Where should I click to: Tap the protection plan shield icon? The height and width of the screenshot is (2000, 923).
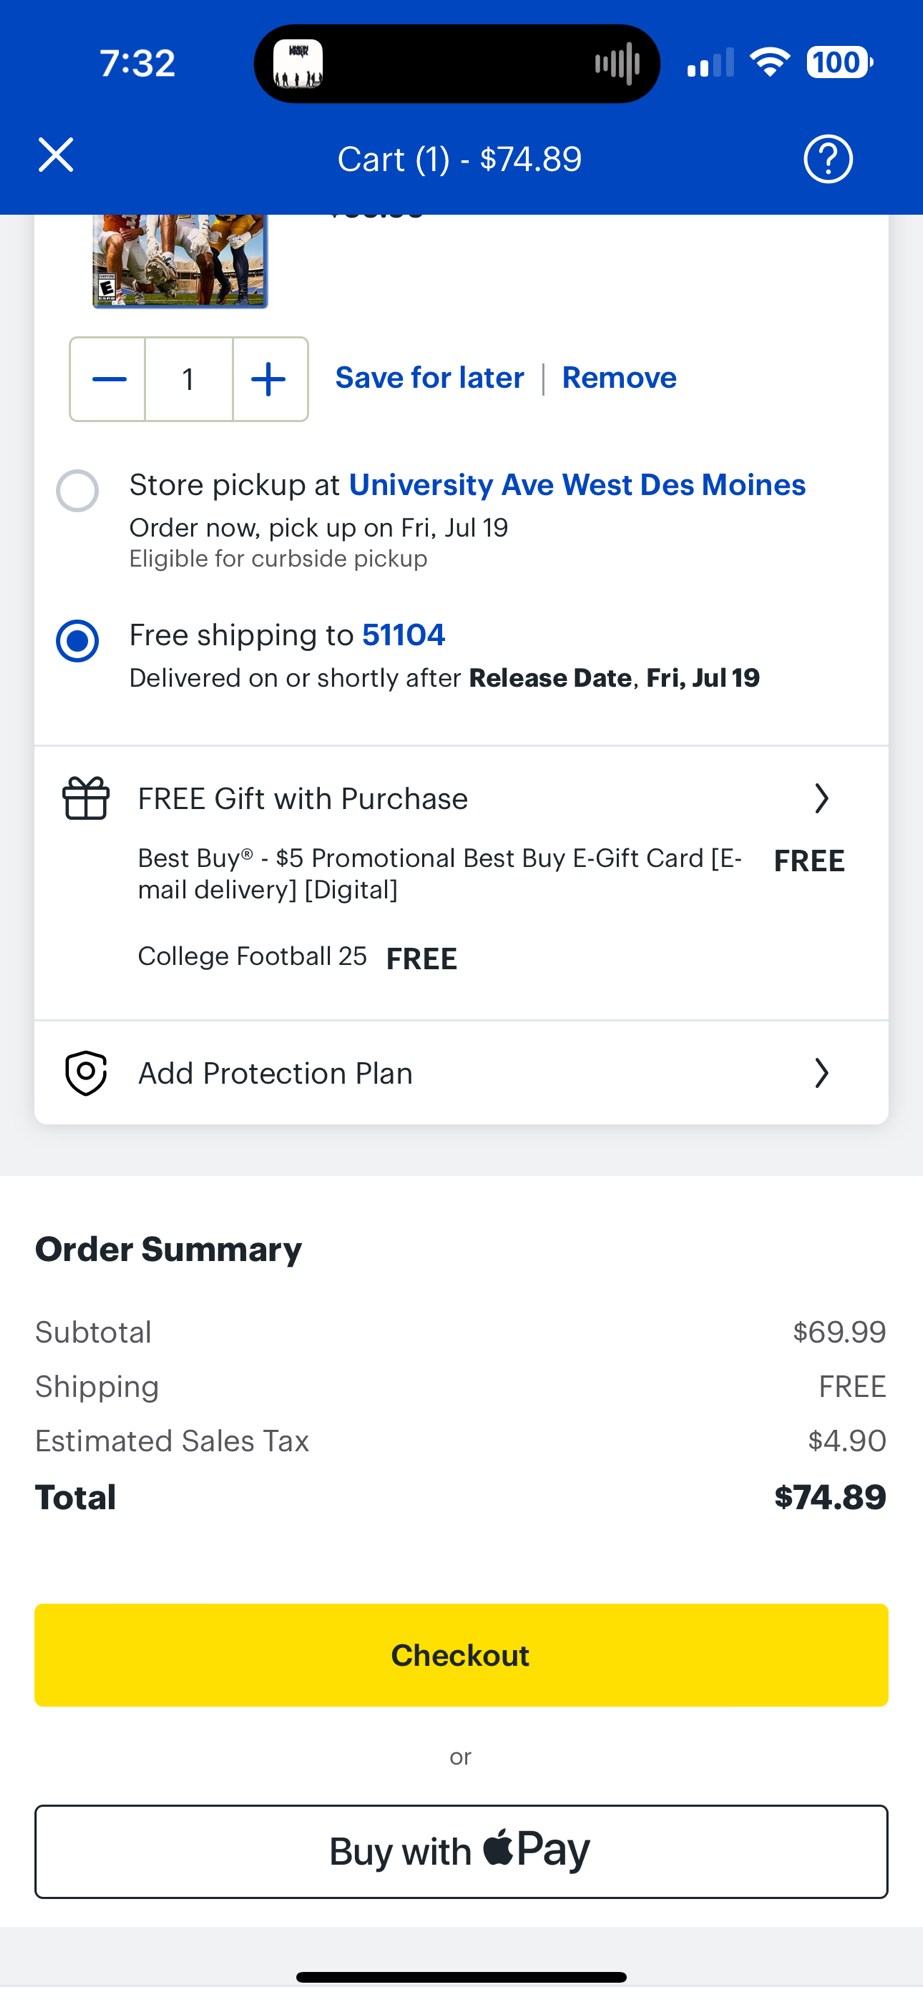(x=86, y=1073)
